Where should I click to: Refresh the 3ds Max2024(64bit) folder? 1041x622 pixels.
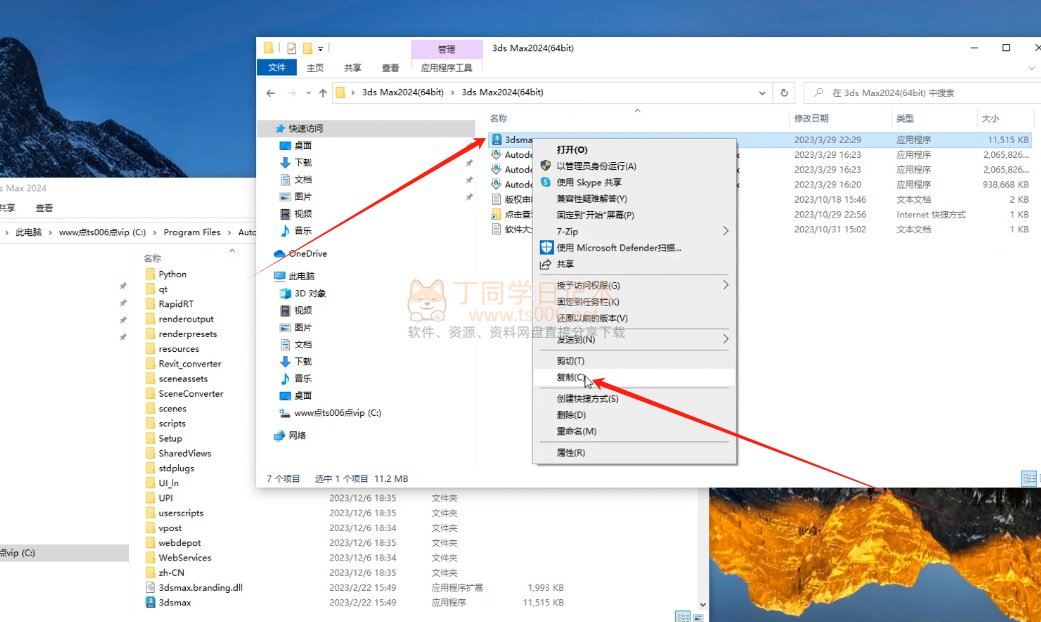784,93
